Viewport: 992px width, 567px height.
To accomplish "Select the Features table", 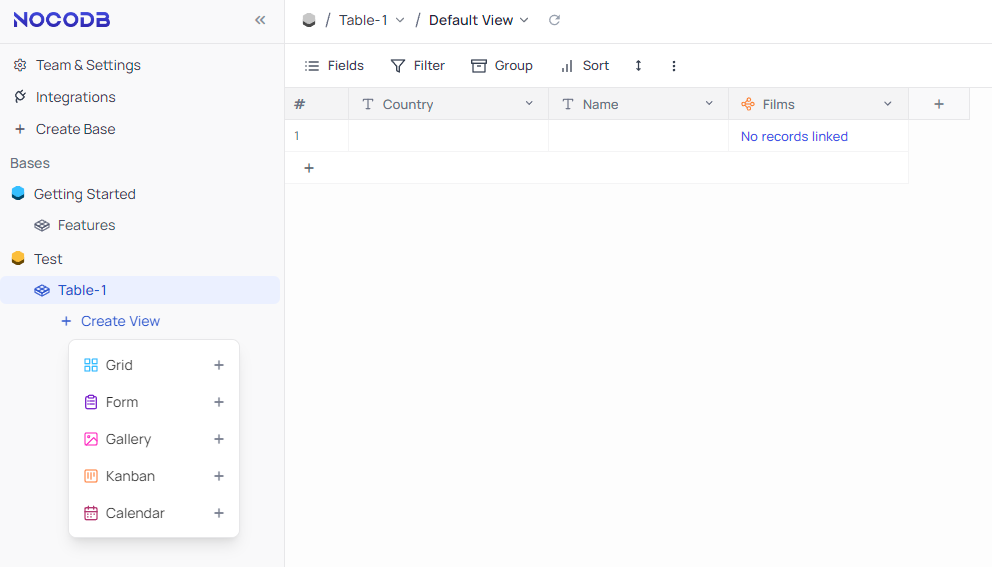I will click(x=86, y=225).
